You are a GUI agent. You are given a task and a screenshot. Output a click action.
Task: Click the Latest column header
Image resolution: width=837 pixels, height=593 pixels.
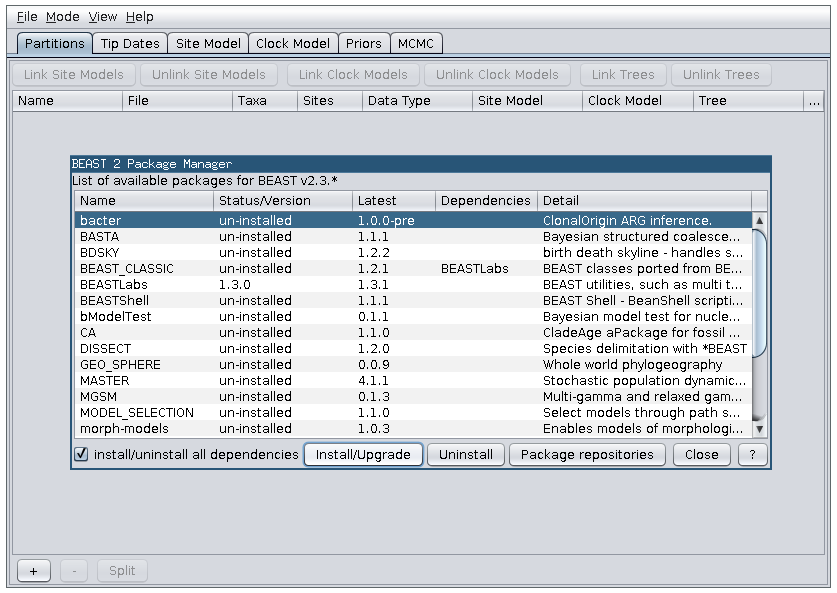coord(394,201)
